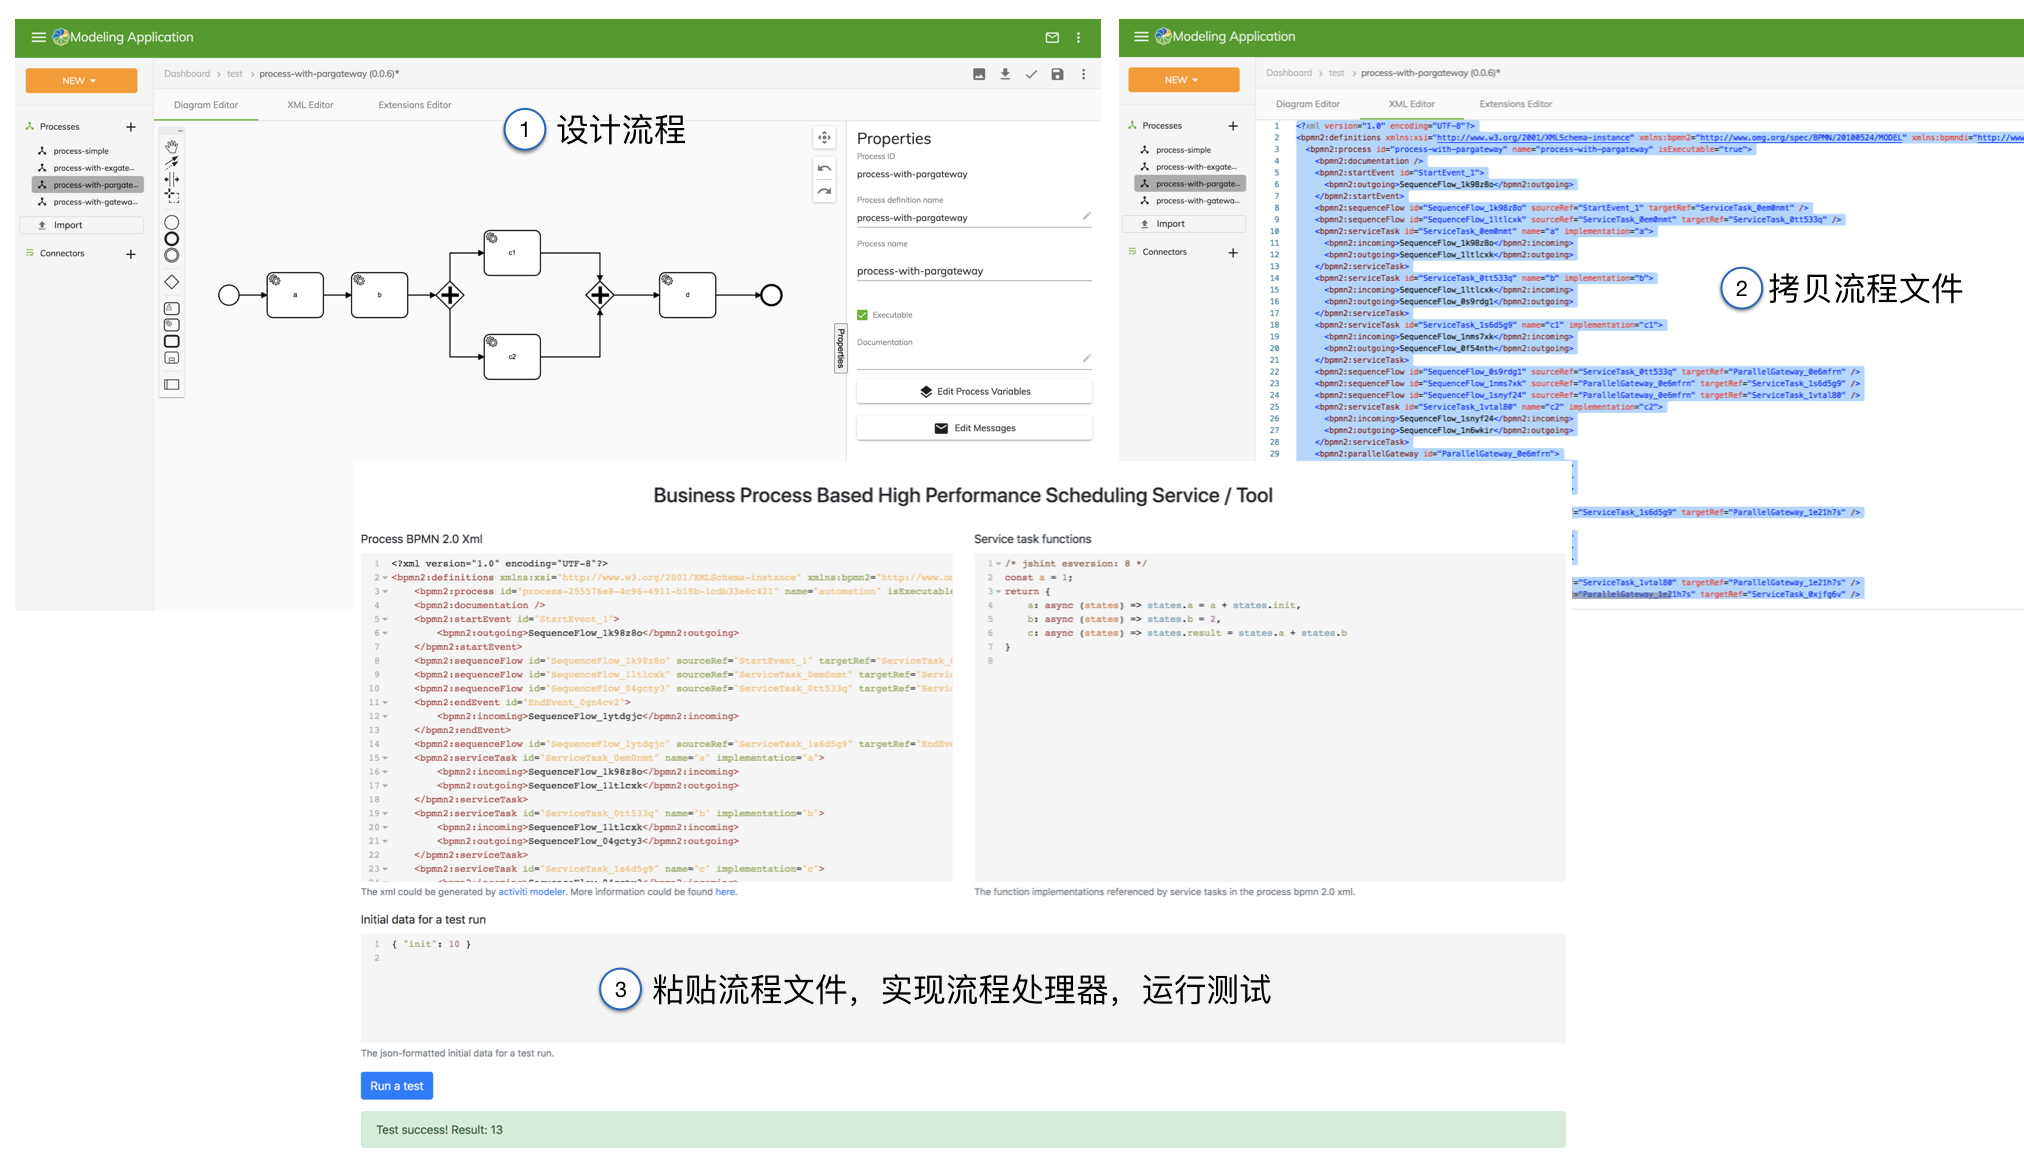Save the diagram with the save icon
The height and width of the screenshot is (1160, 2024).
coord(1057,74)
